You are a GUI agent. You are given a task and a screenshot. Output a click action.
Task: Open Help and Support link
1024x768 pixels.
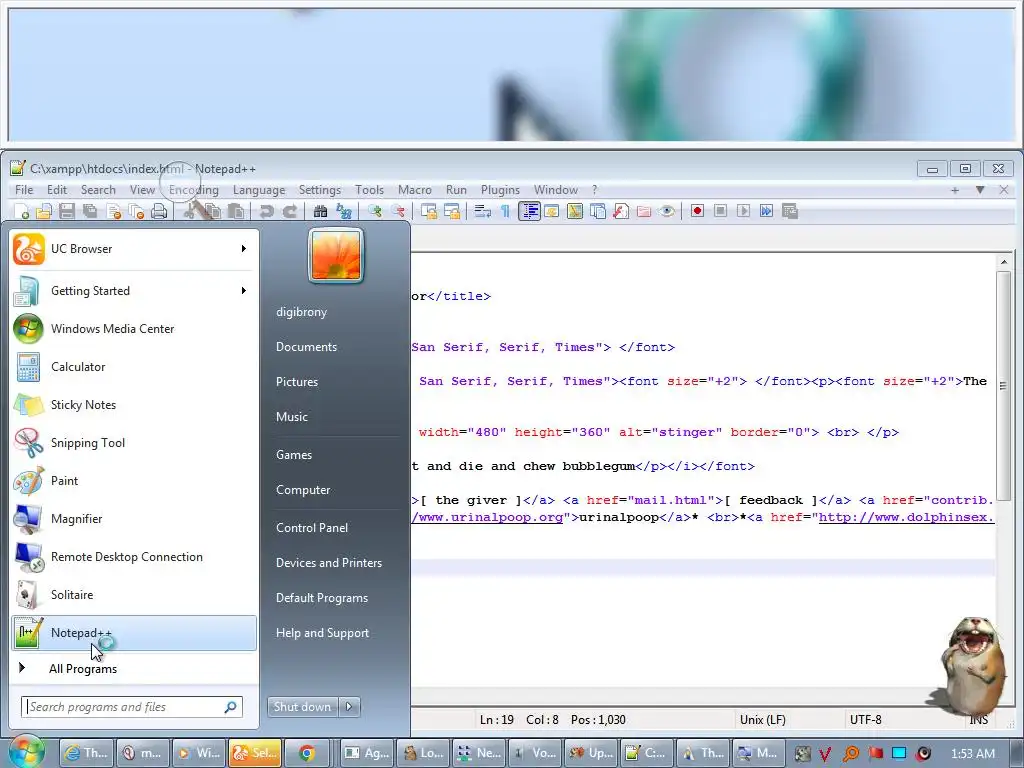pos(322,633)
